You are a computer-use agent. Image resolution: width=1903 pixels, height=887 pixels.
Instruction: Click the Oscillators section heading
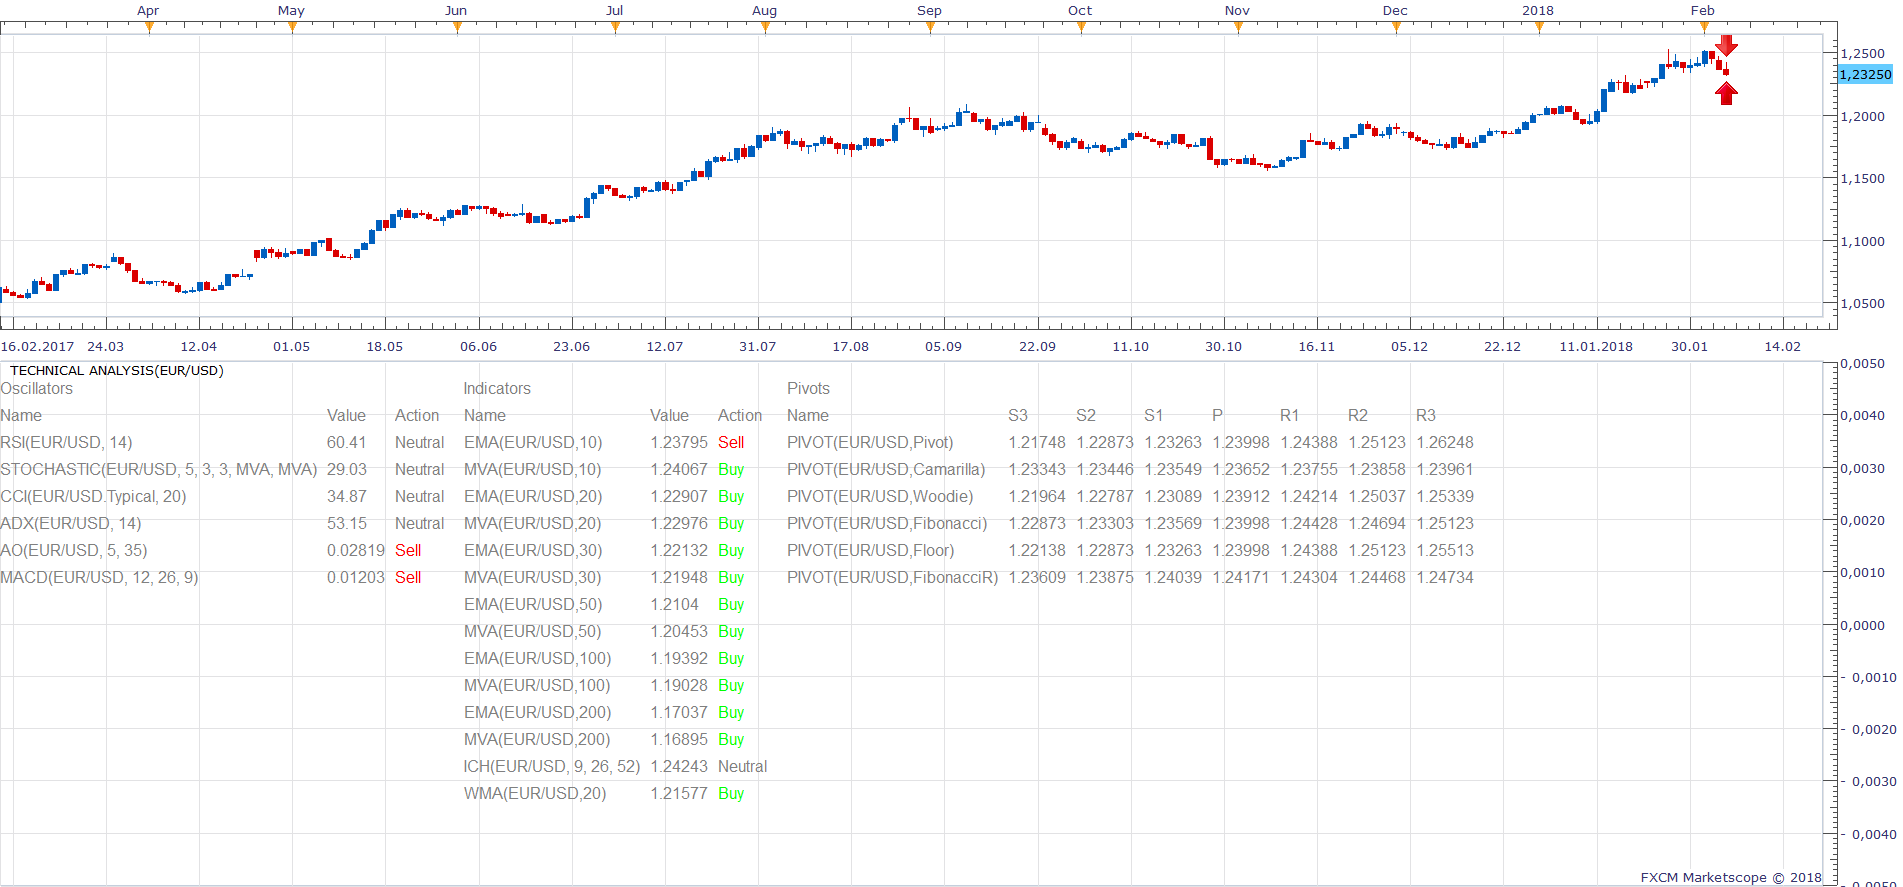37,389
